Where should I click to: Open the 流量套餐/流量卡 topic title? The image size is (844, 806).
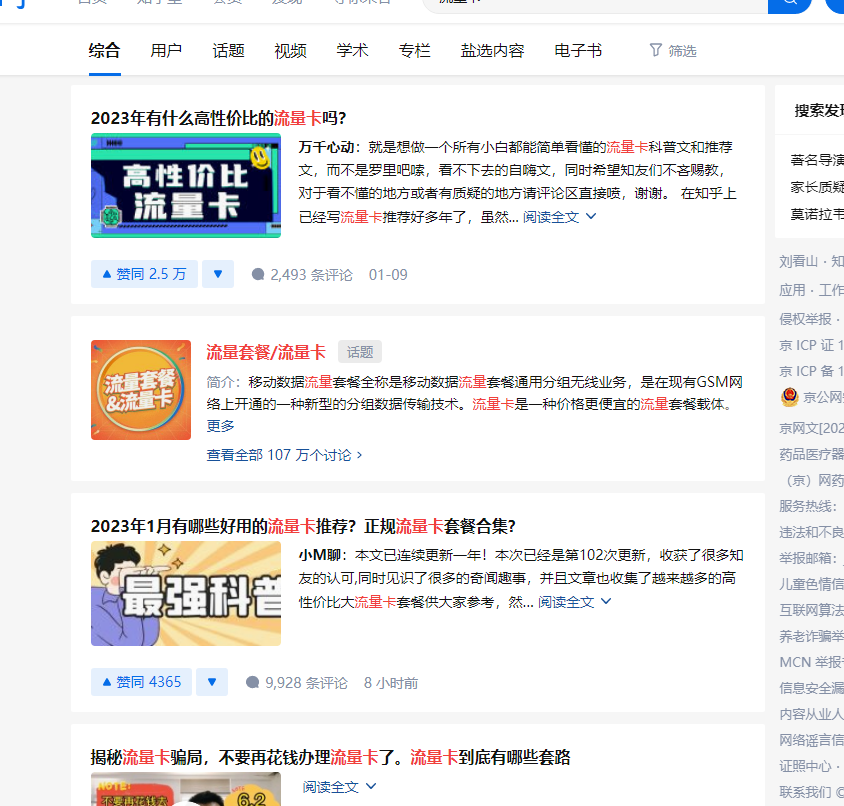pyautogui.click(x=266, y=351)
